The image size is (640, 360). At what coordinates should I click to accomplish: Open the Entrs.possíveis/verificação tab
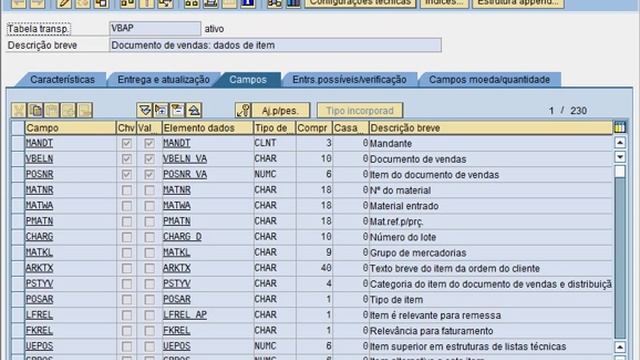pos(349,80)
